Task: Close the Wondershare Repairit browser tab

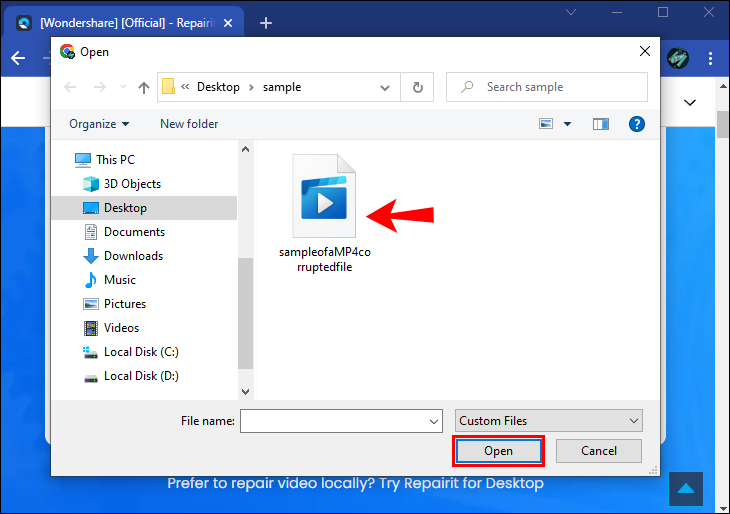Action: coord(228,23)
